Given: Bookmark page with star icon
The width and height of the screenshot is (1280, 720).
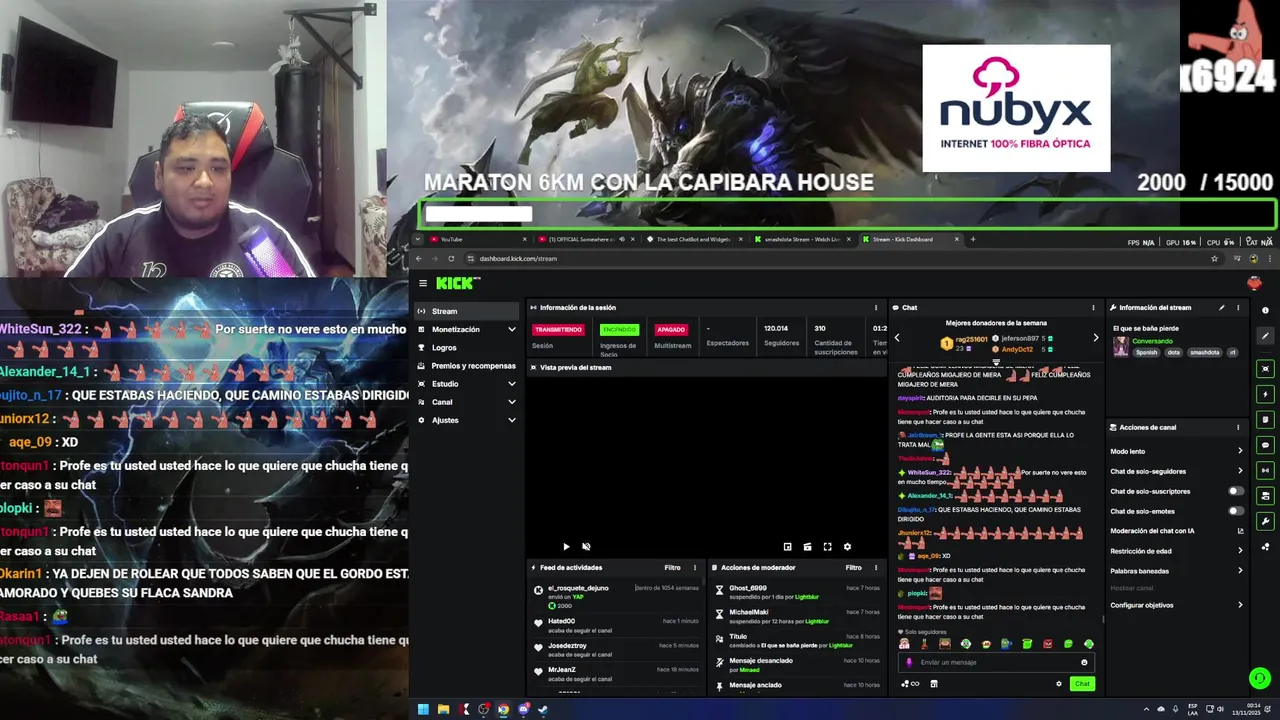Looking at the screenshot, I should coord(1214,258).
